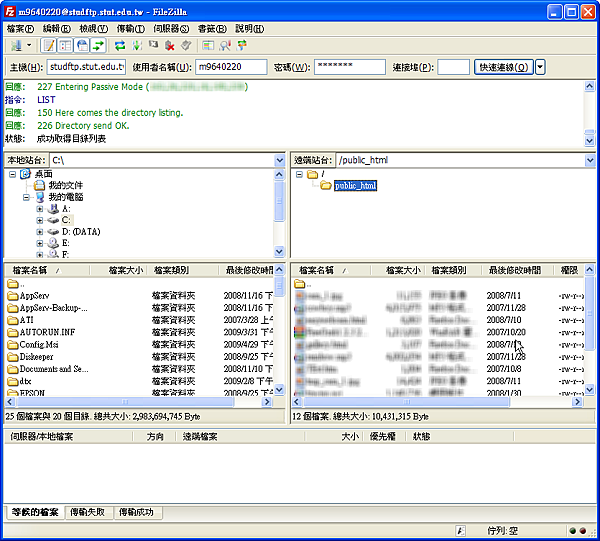This screenshot has height=541, width=600.
Task: Start processing the transfer queue icon
Action: (x=137, y=46)
